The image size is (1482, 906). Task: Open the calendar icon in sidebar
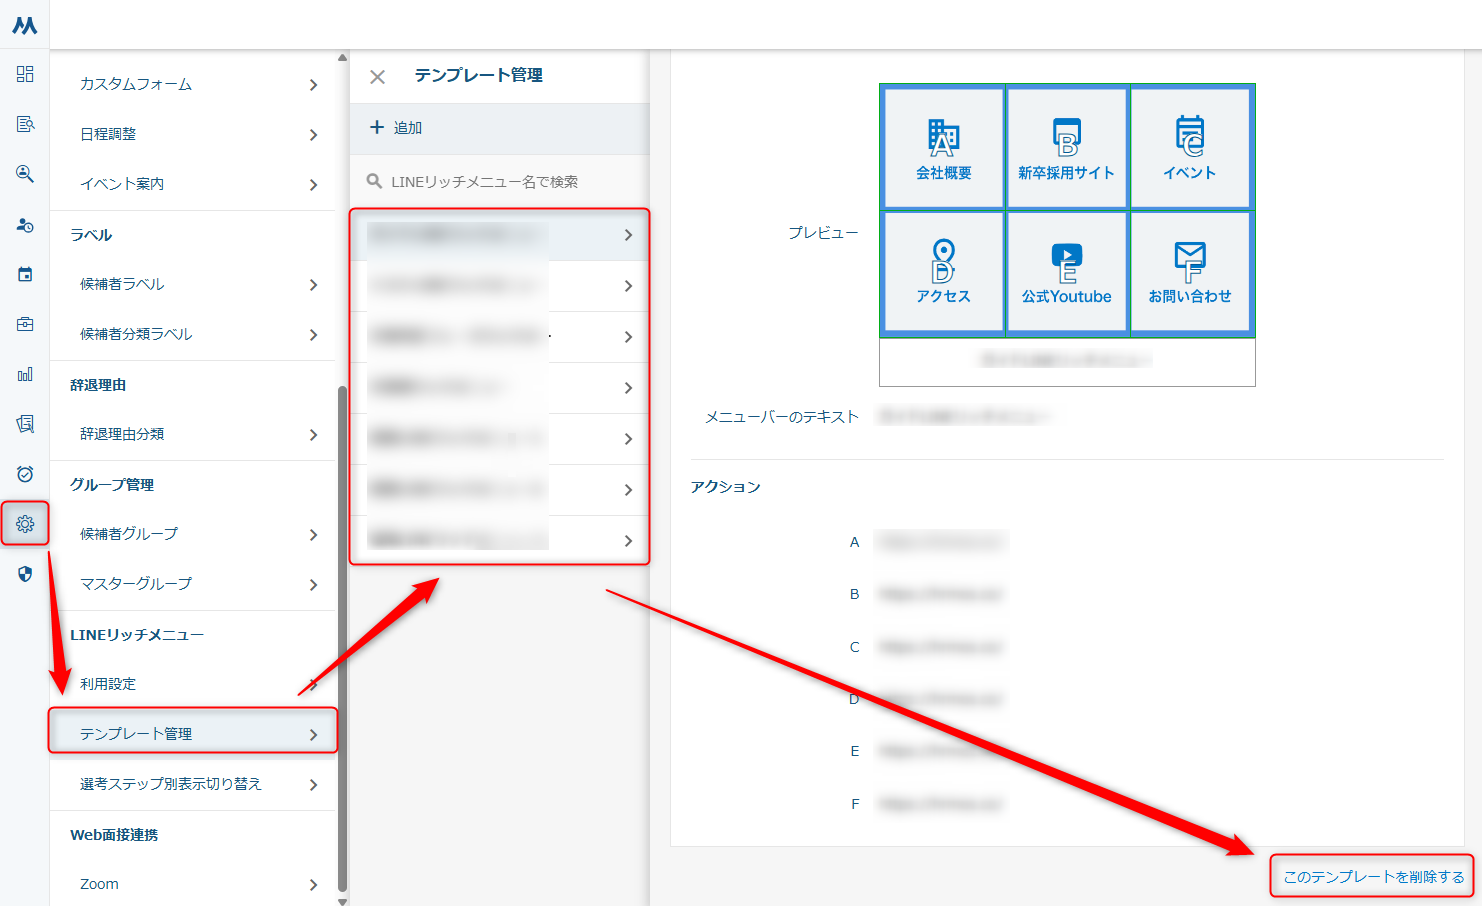coord(25,274)
